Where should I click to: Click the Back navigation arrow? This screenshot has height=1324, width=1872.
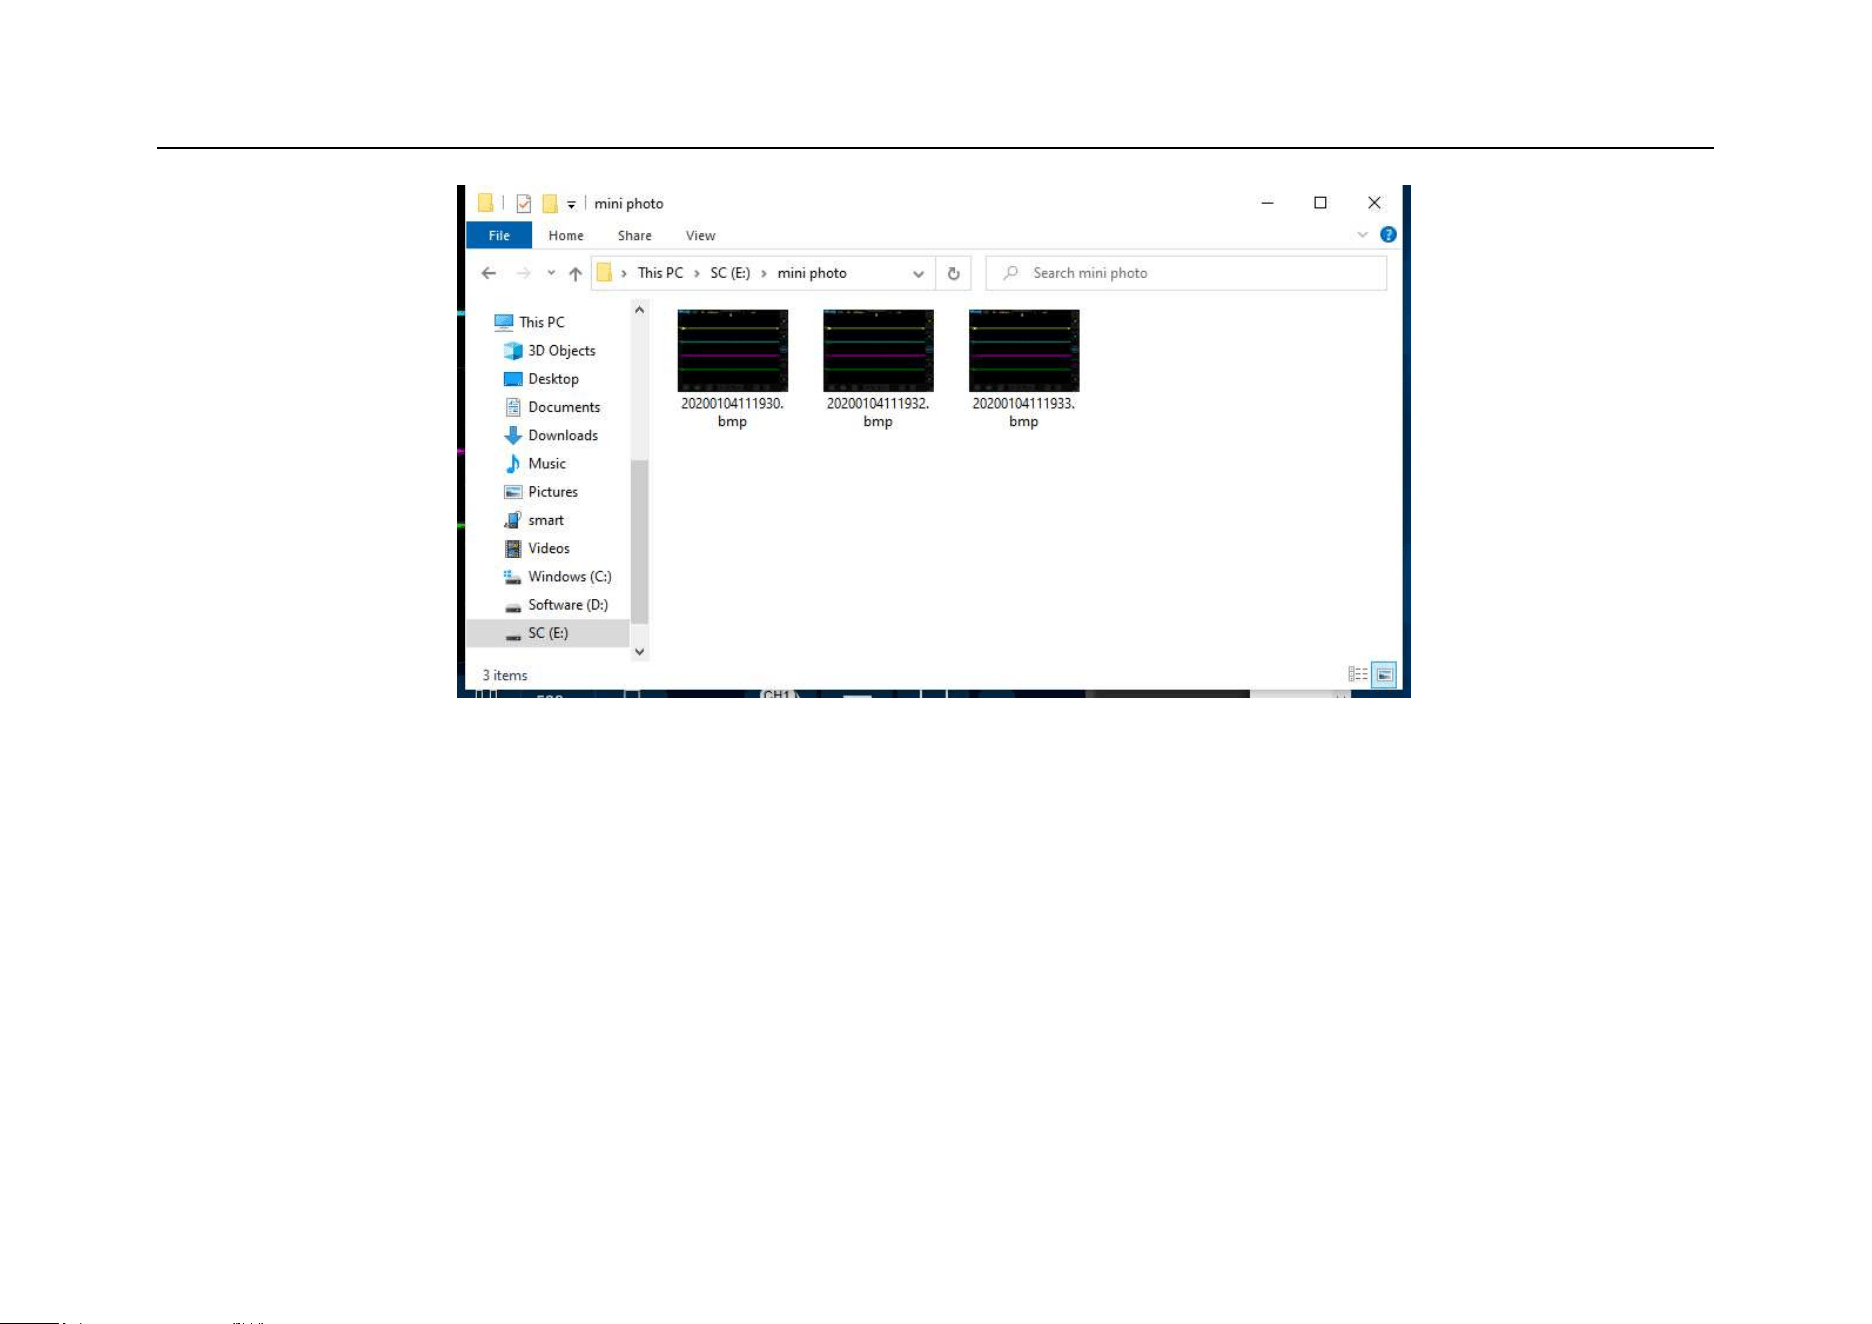pyautogui.click(x=488, y=273)
